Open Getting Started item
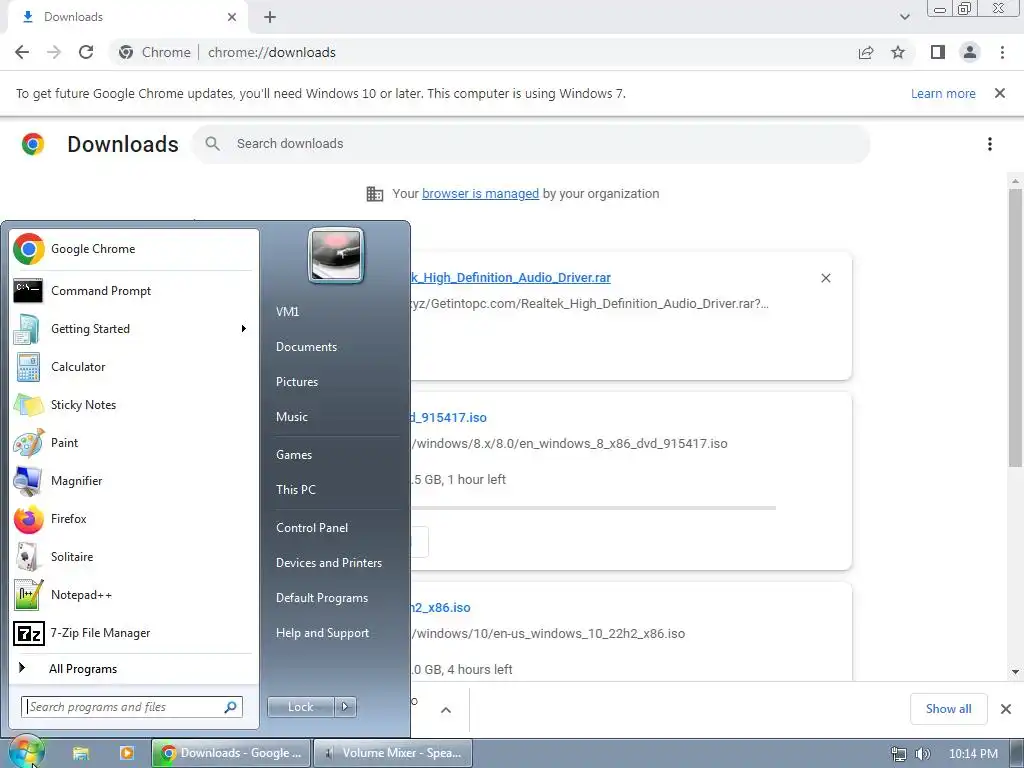 point(133,328)
